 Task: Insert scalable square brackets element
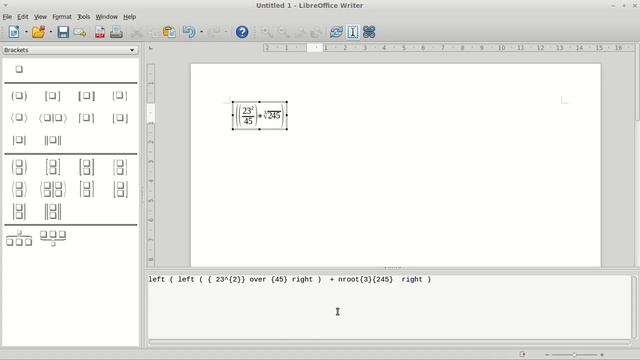pos(53,167)
